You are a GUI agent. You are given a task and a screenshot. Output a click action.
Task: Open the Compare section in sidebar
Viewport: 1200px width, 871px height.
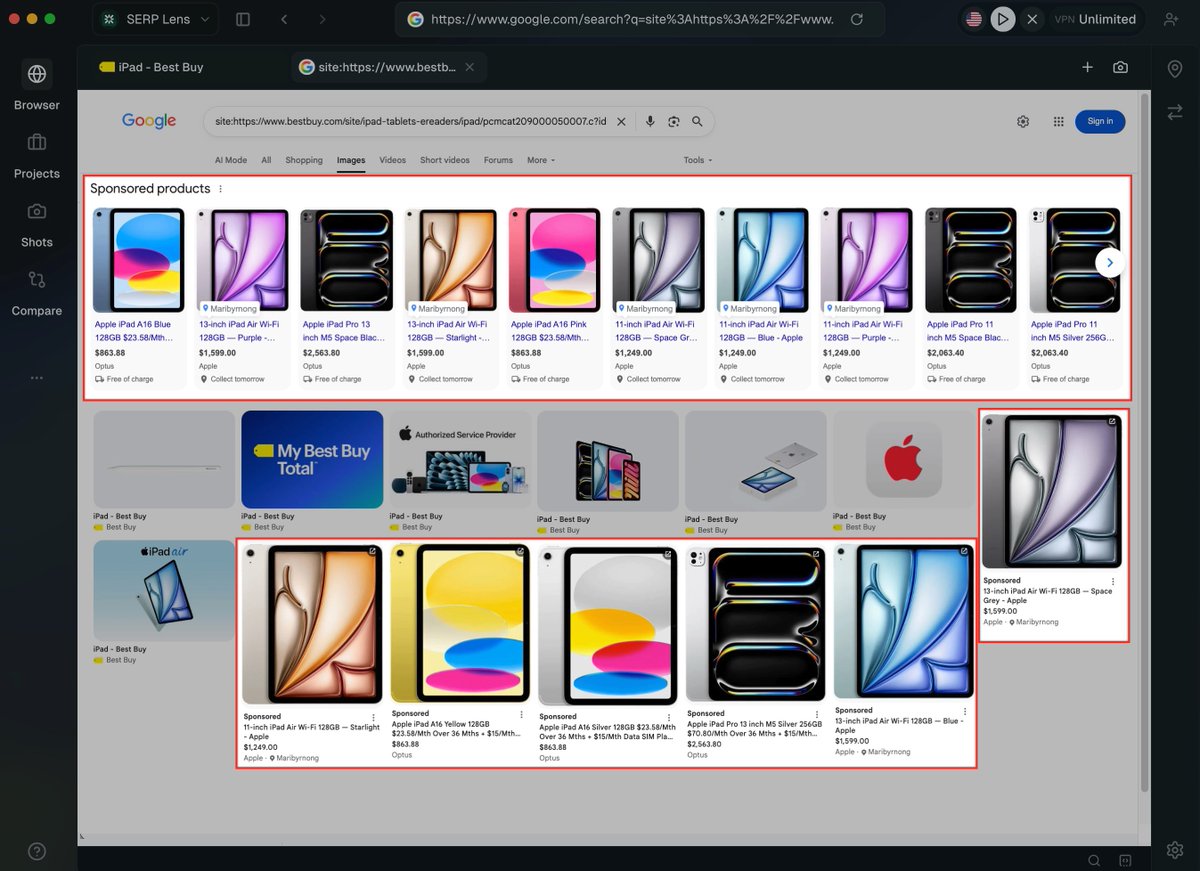37,292
